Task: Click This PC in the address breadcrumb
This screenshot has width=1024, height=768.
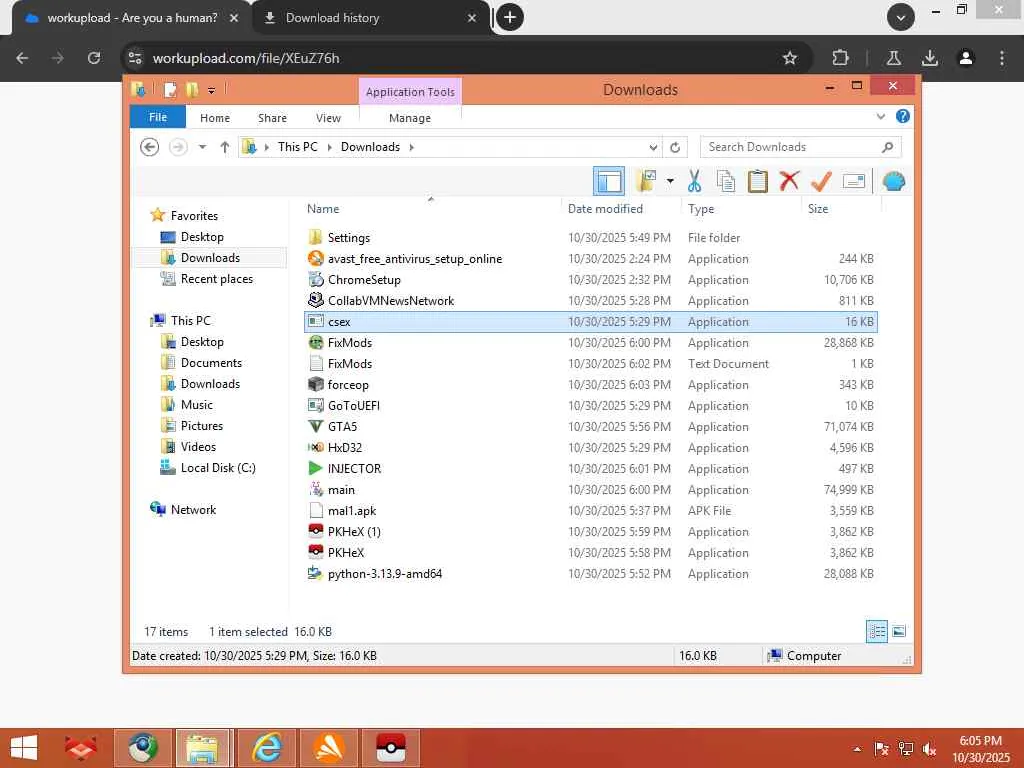Action: coord(297,147)
